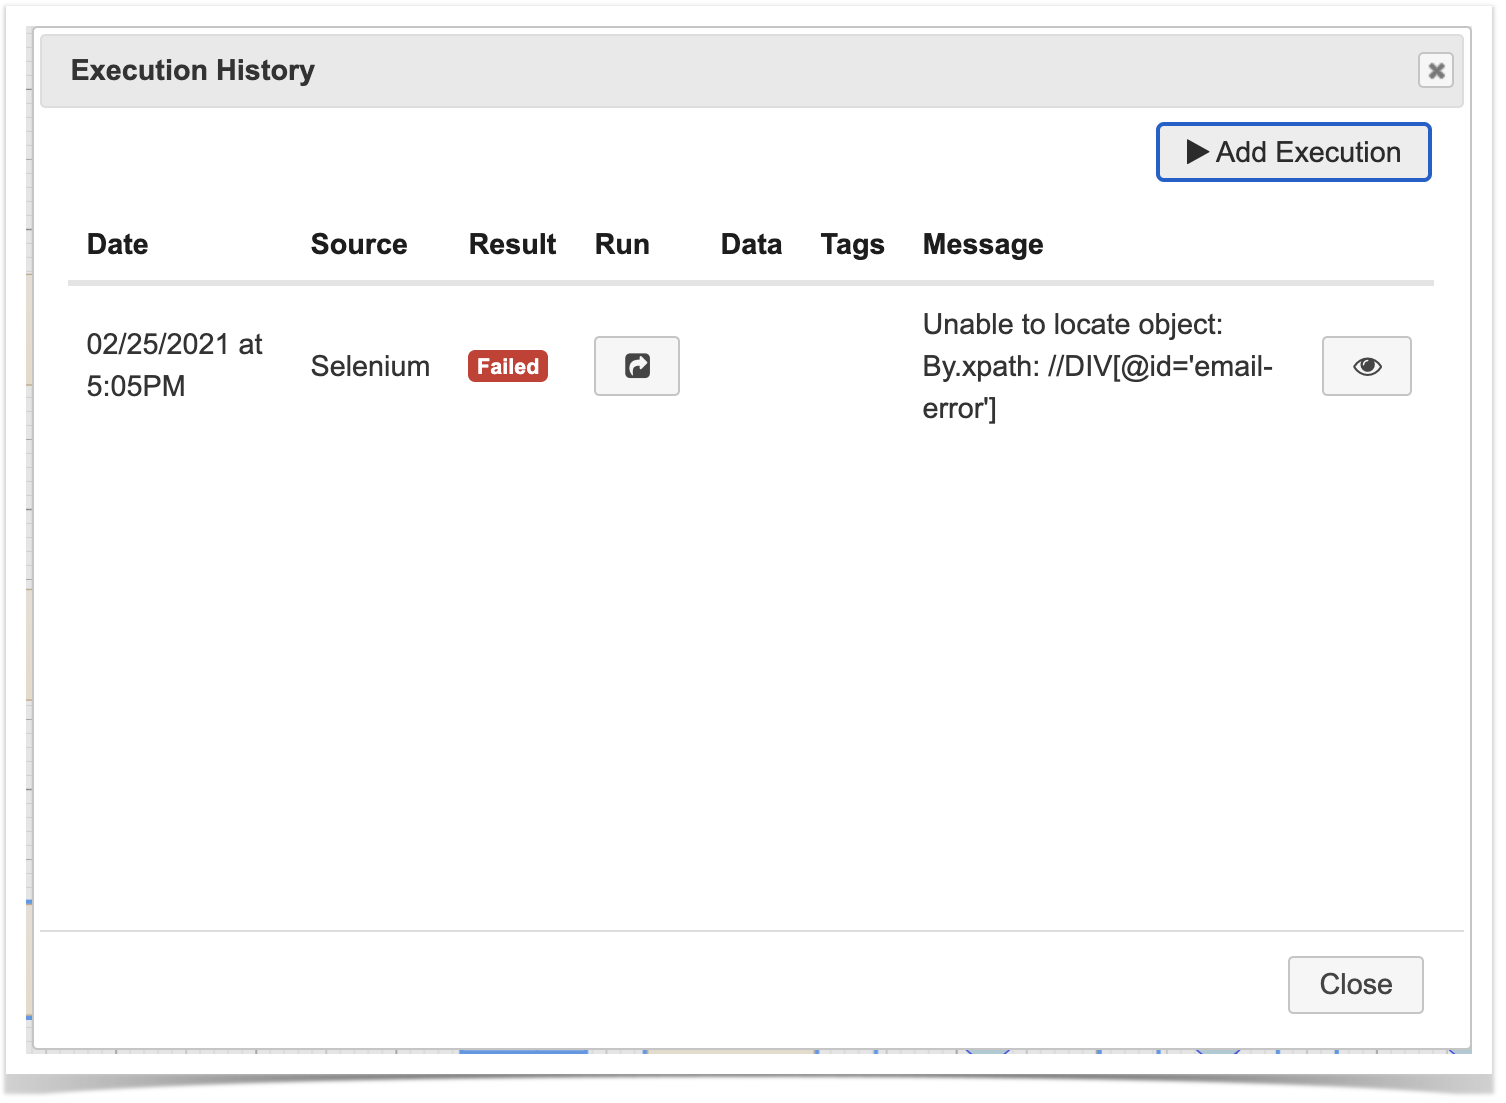
Task: Select the Selenium source cell
Action: (x=370, y=366)
